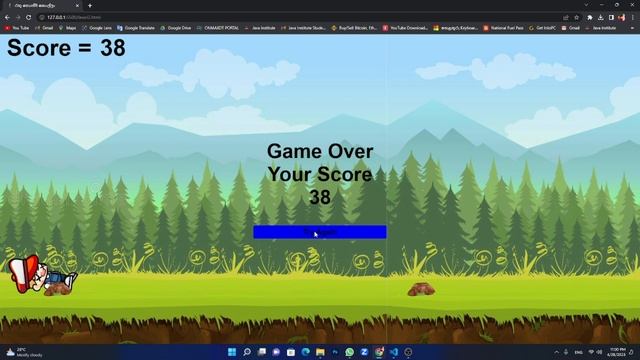Image resolution: width=640 pixels, height=360 pixels.
Task: Open the PORTAL bookmark
Action: click(x=218, y=28)
